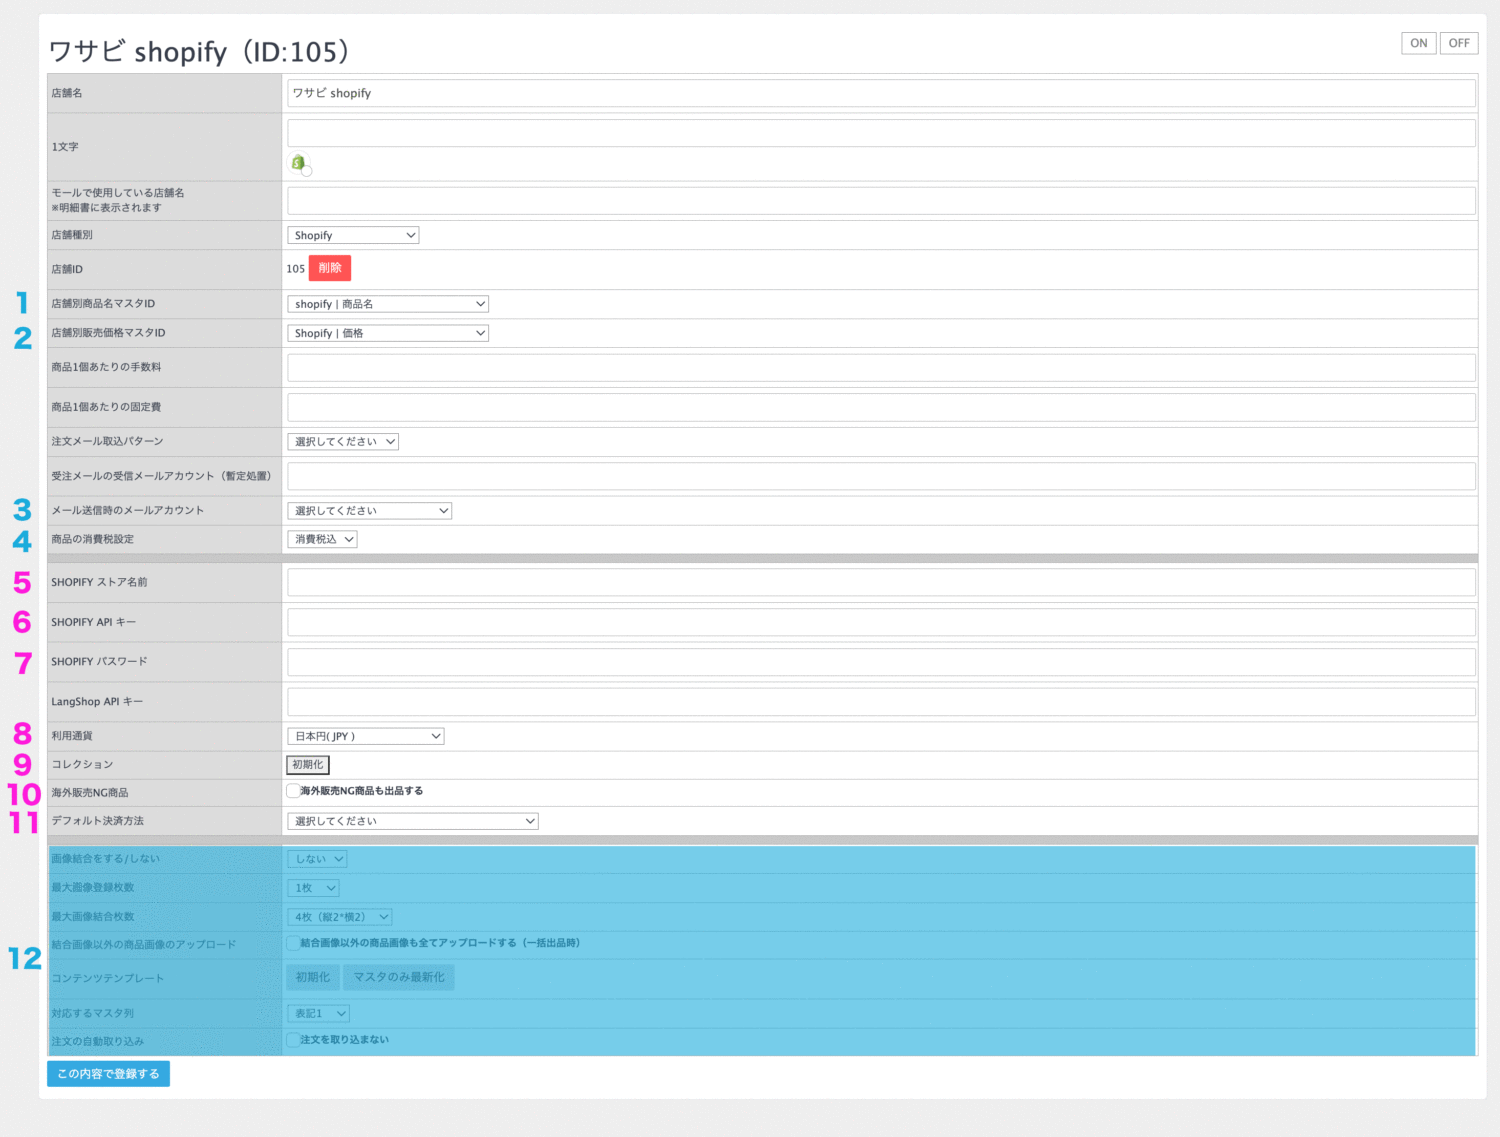Open the 最大画像結合枚数 dropdown
Image resolution: width=1500 pixels, height=1137 pixels.
340,917
